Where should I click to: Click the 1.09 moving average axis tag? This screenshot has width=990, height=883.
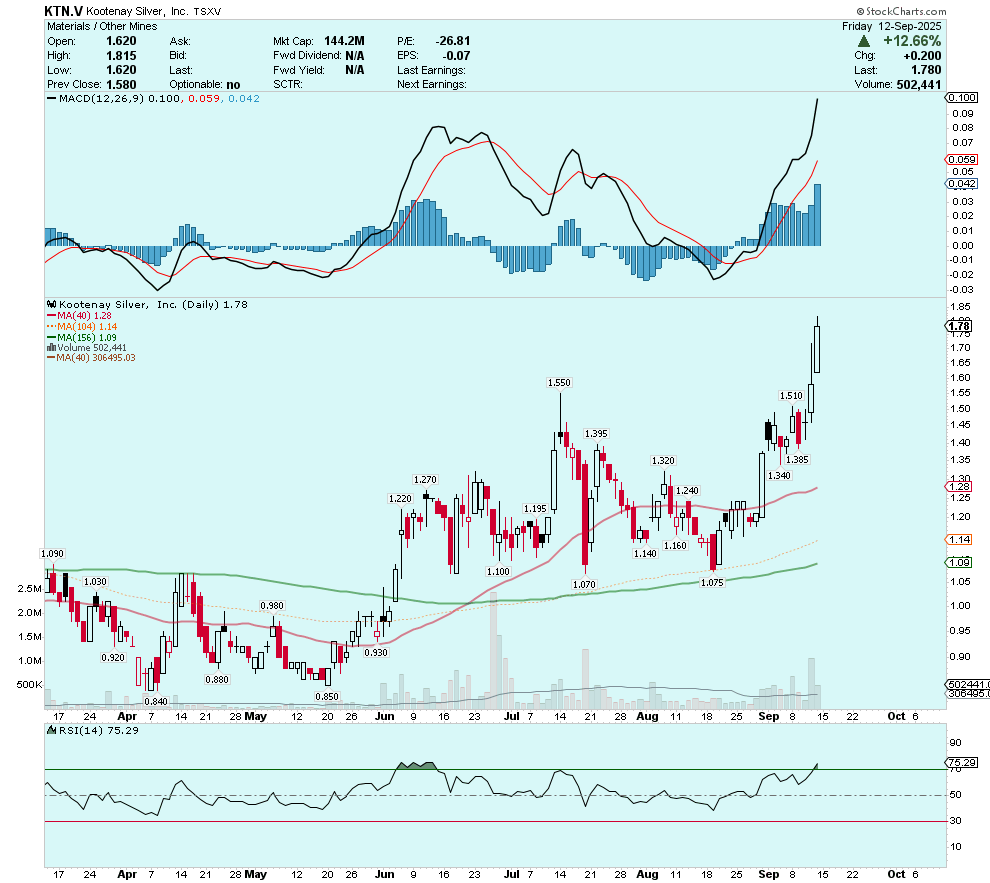(958, 562)
